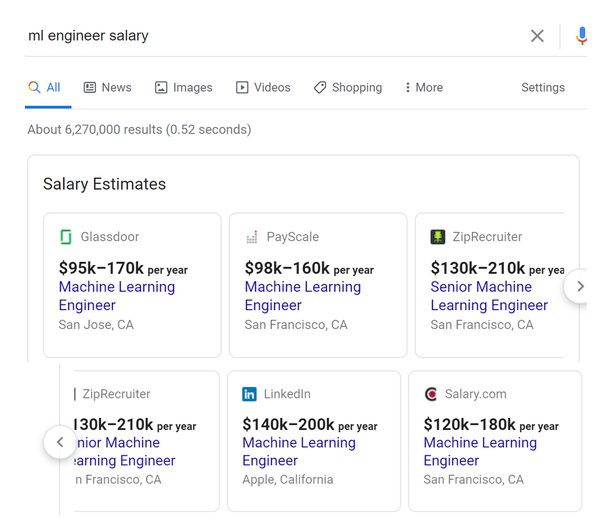Click the magnifier icon in All tab
The image size is (602, 522).
click(34, 87)
